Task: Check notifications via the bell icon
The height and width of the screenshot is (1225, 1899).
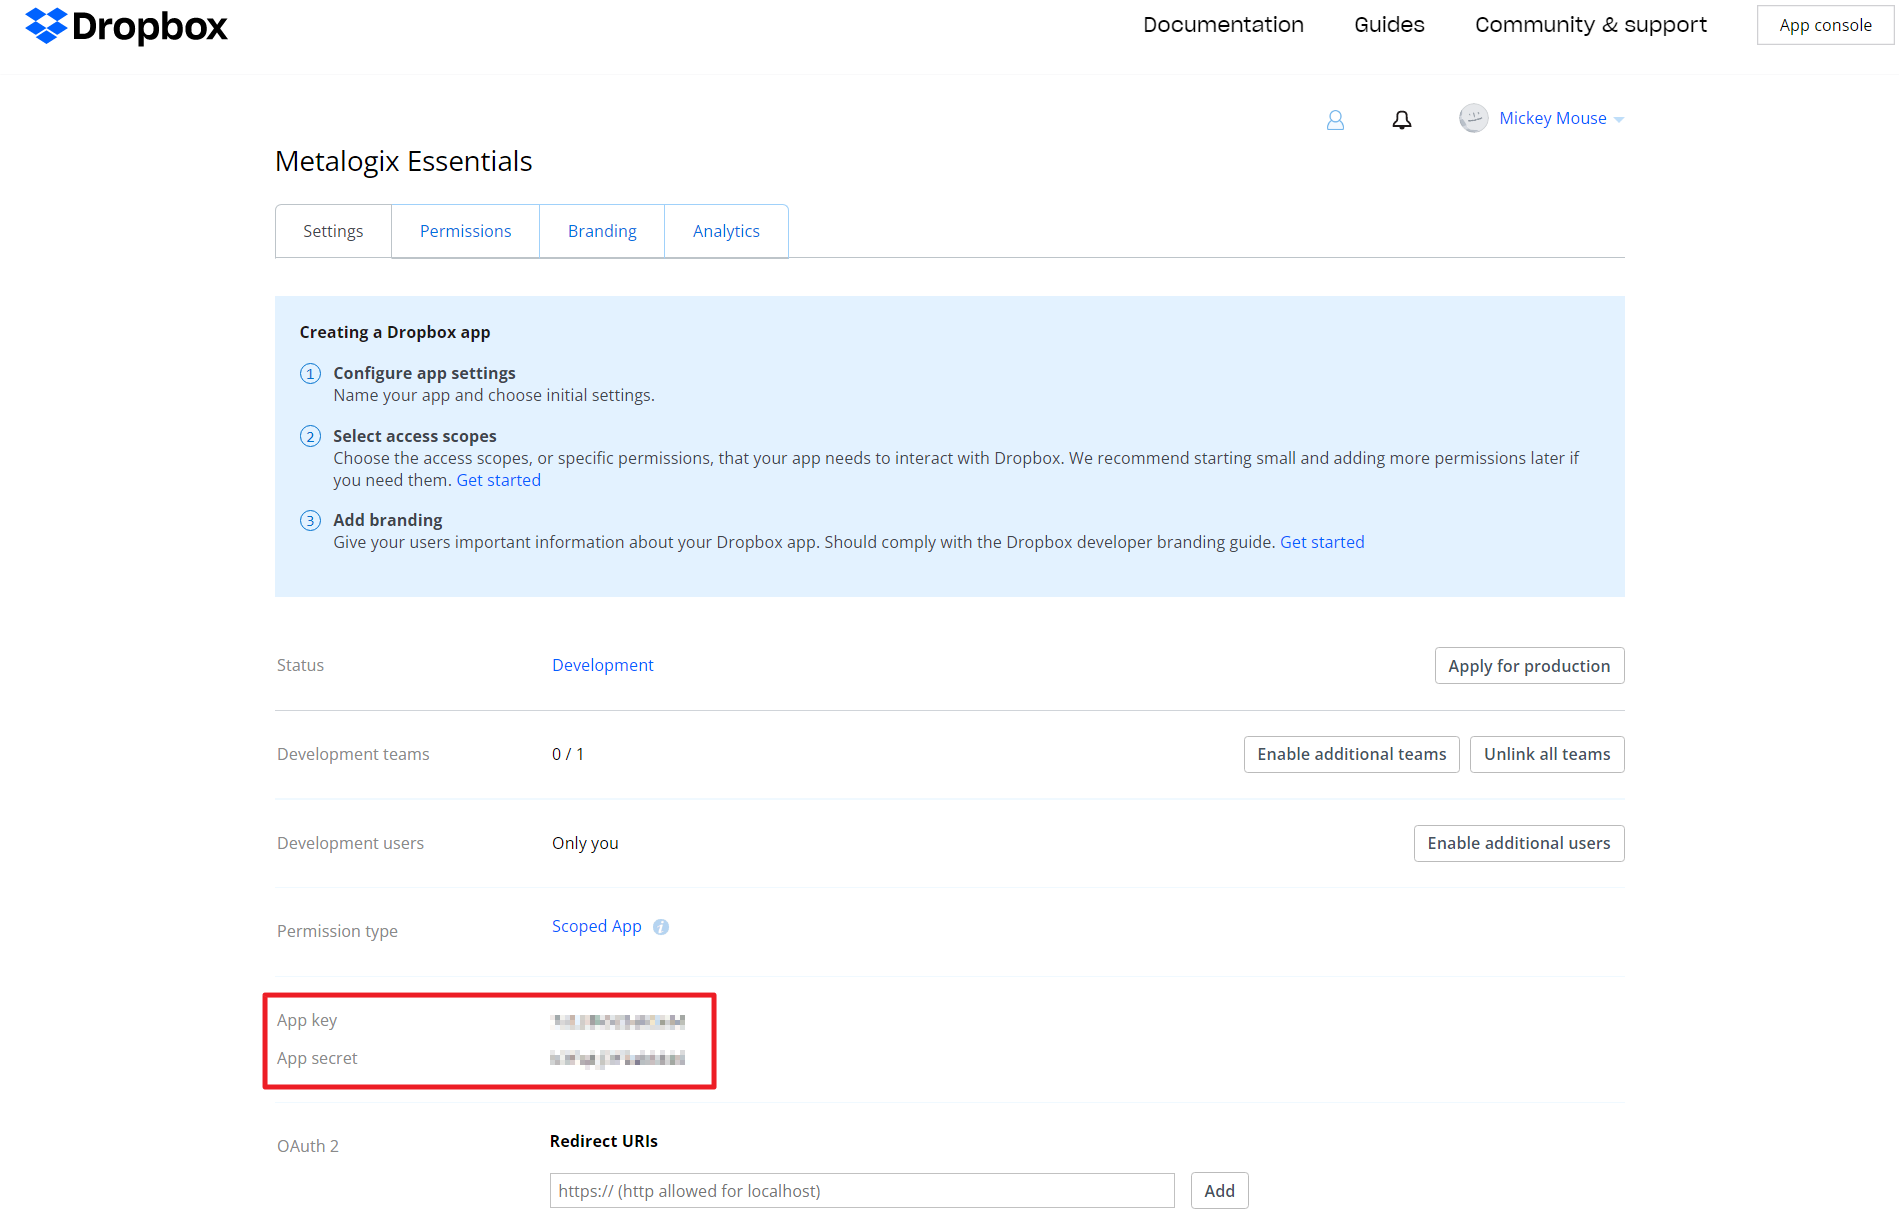Action: click(1401, 119)
